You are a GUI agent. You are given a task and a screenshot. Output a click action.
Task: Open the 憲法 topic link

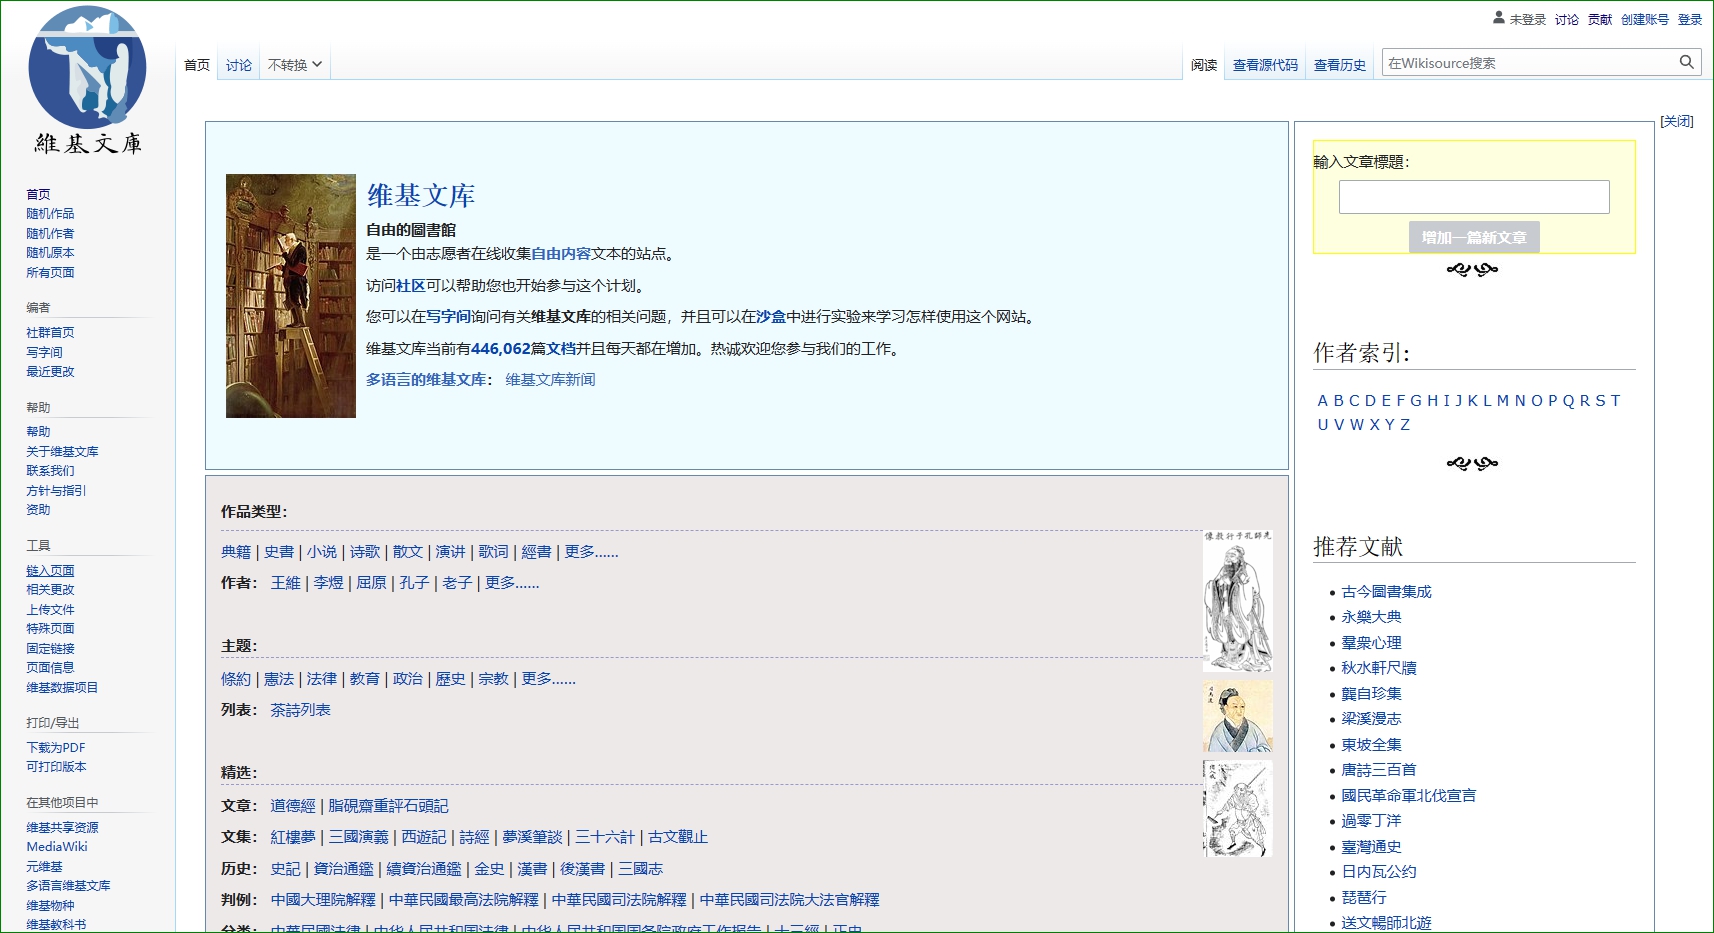point(279,678)
